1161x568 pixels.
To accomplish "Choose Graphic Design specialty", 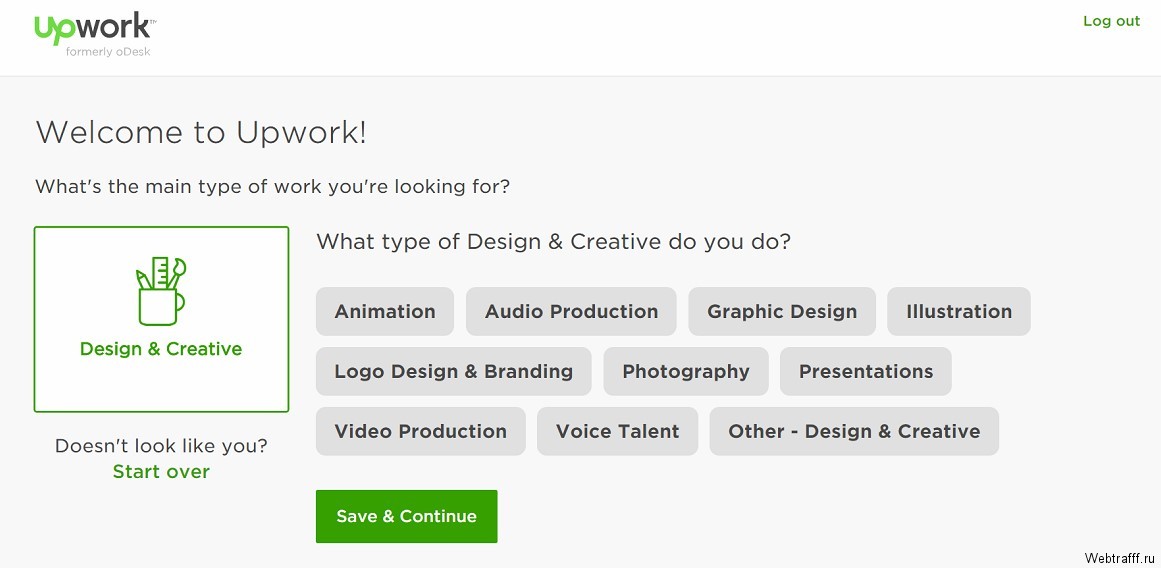I will (782, 311).
